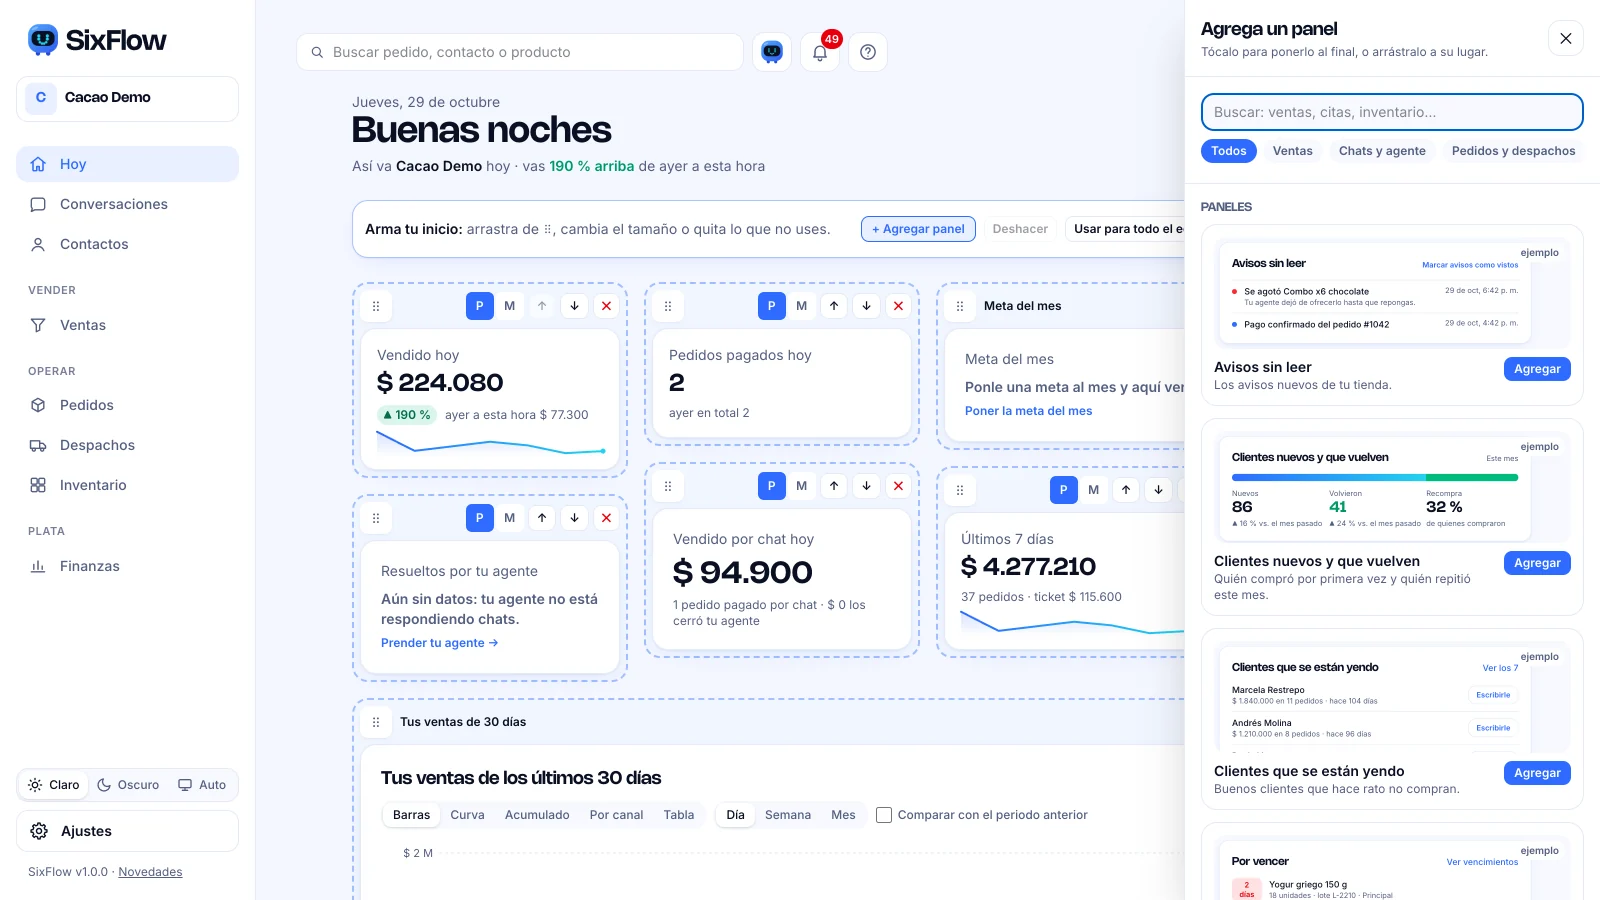Focus the panel search field Buscar: ventas, citas

[1392, 112]
